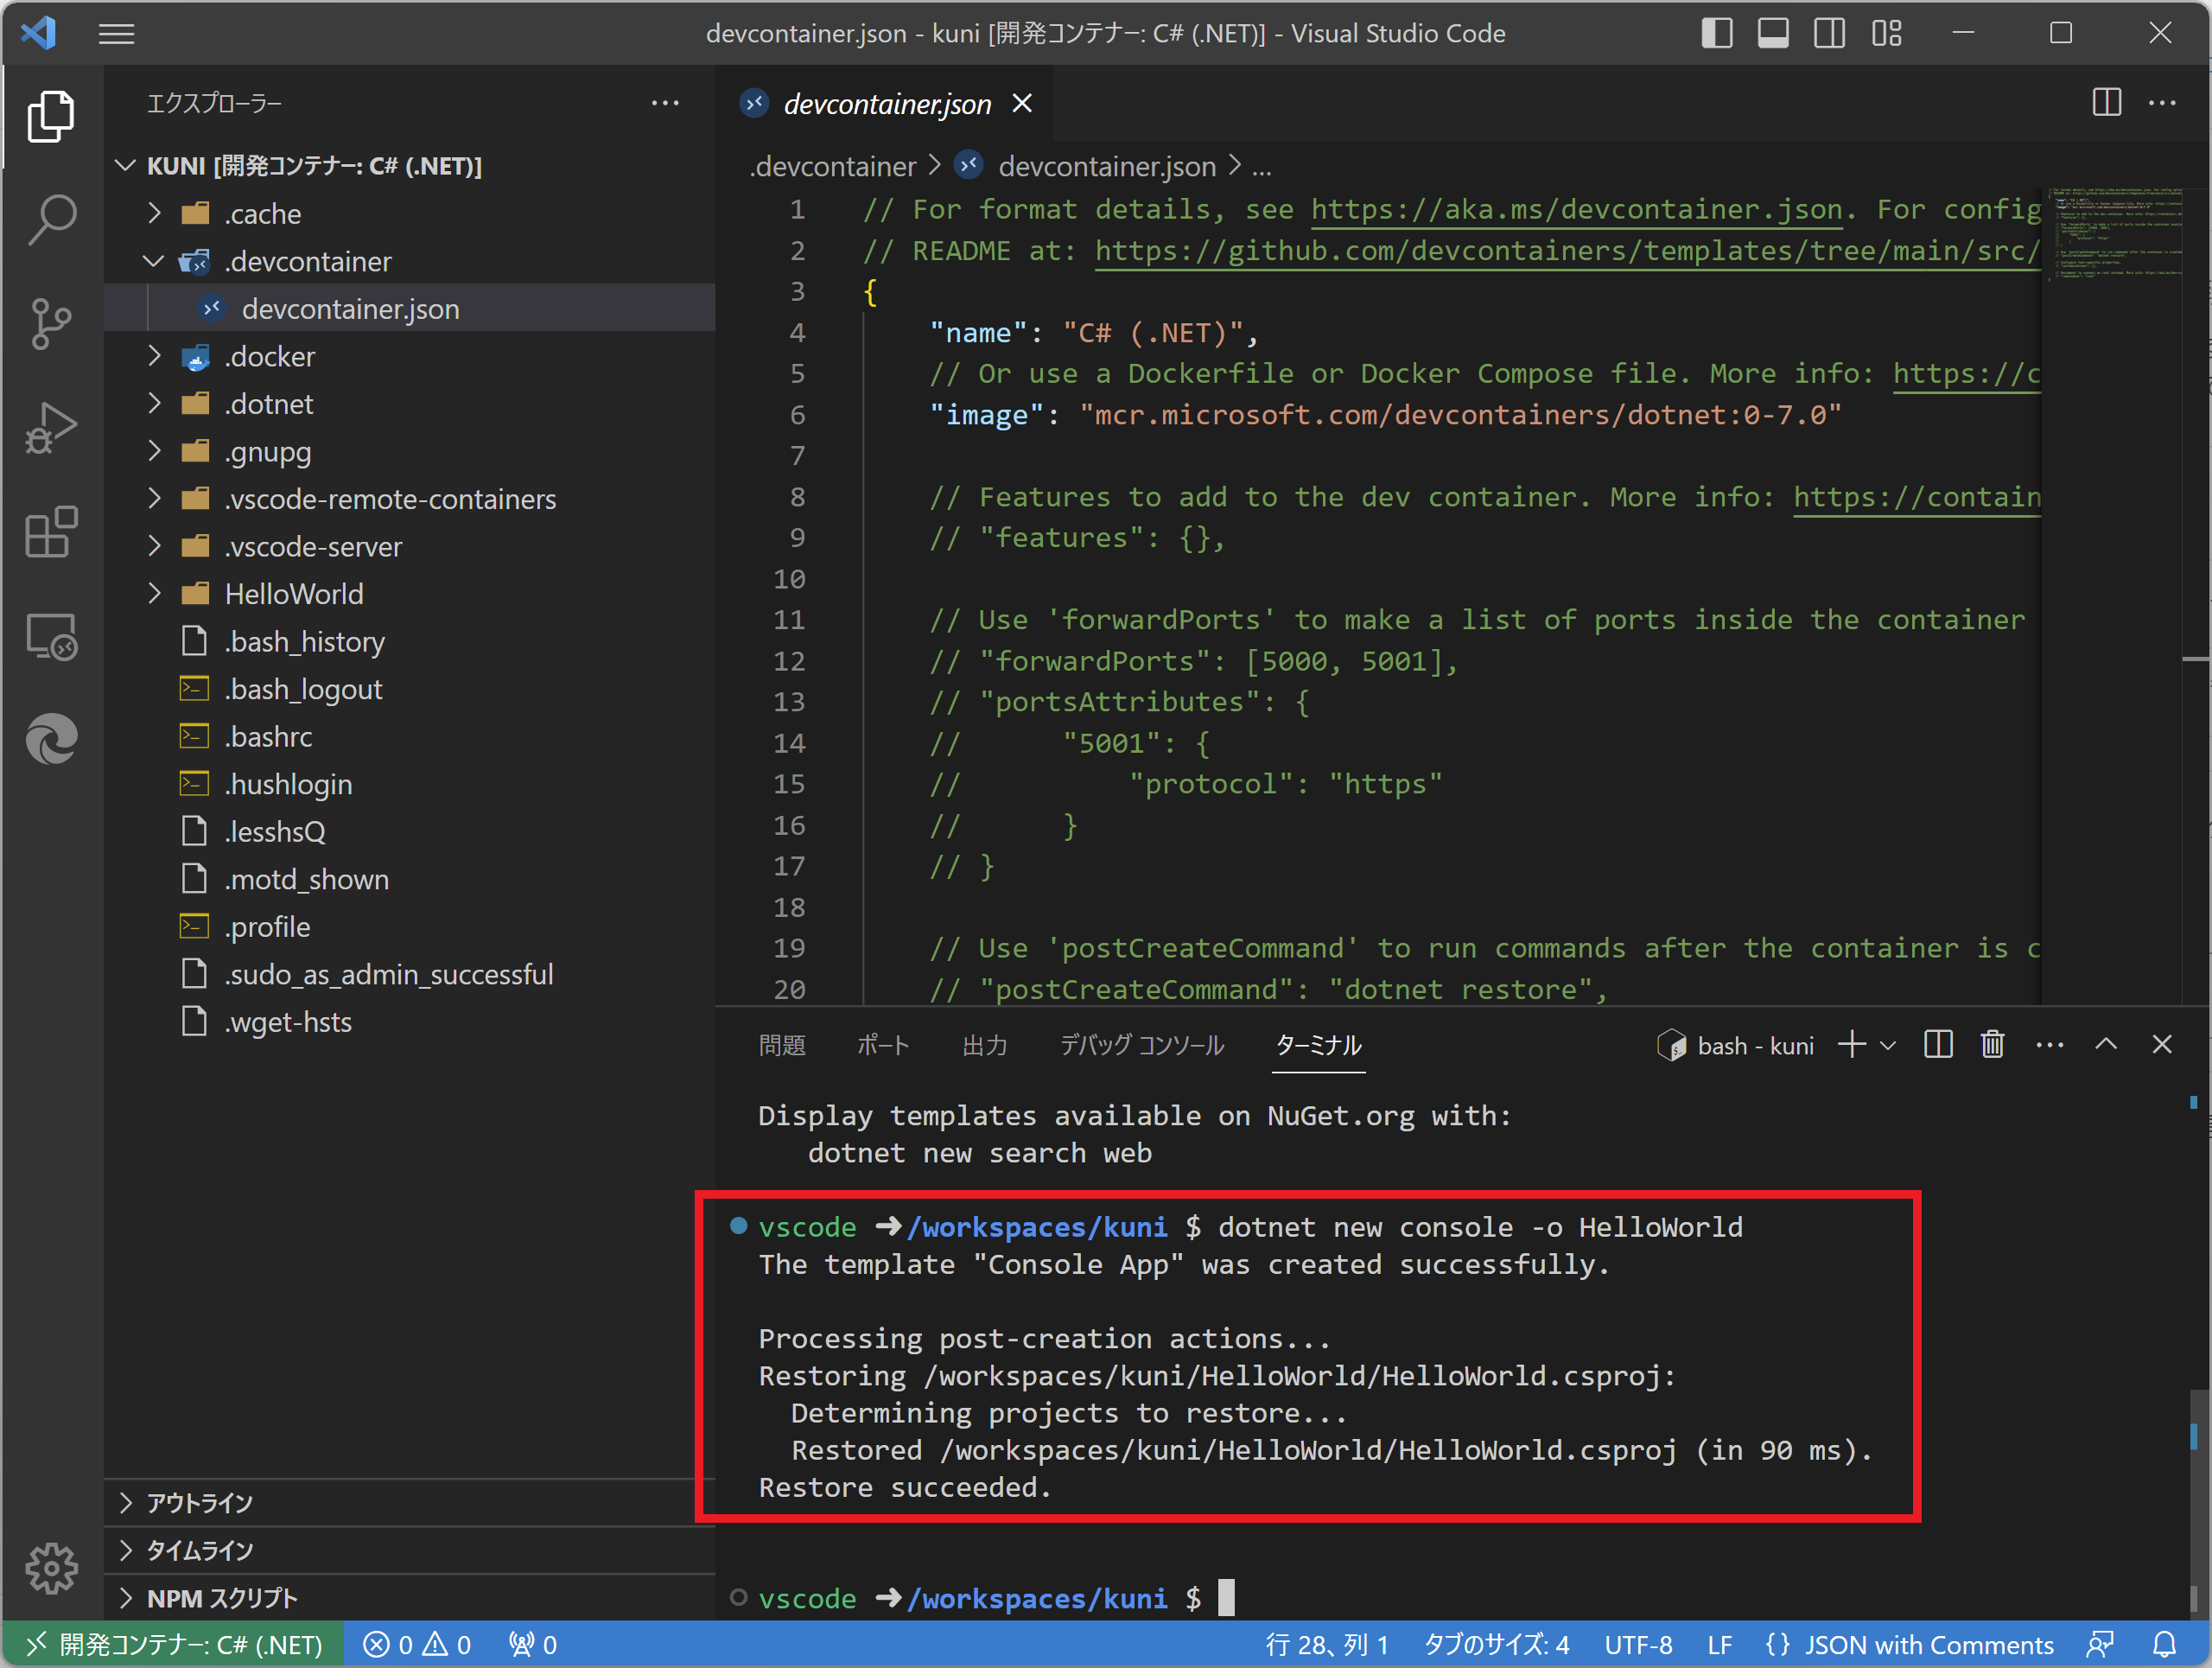Open the Remote Explorer view
Screen dimensions: 2212x1668
(x=51, y=637)
